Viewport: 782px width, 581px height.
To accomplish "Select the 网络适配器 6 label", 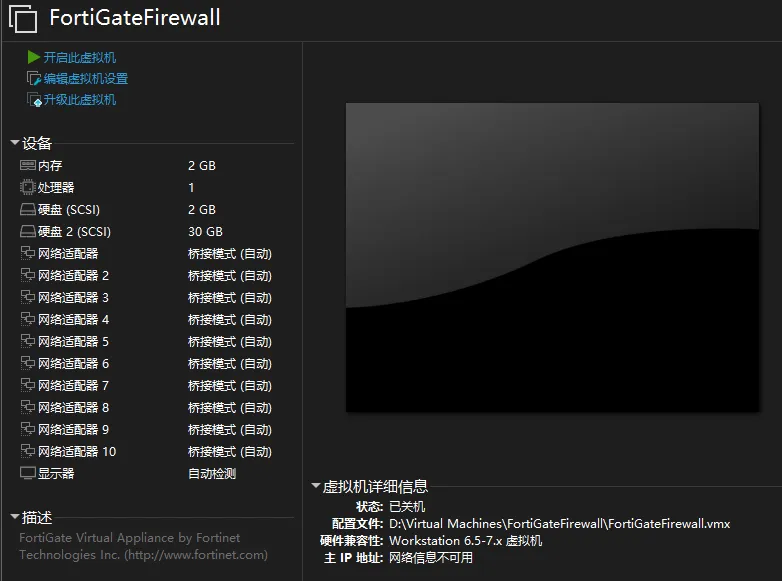I will click(x=73, y=364).
